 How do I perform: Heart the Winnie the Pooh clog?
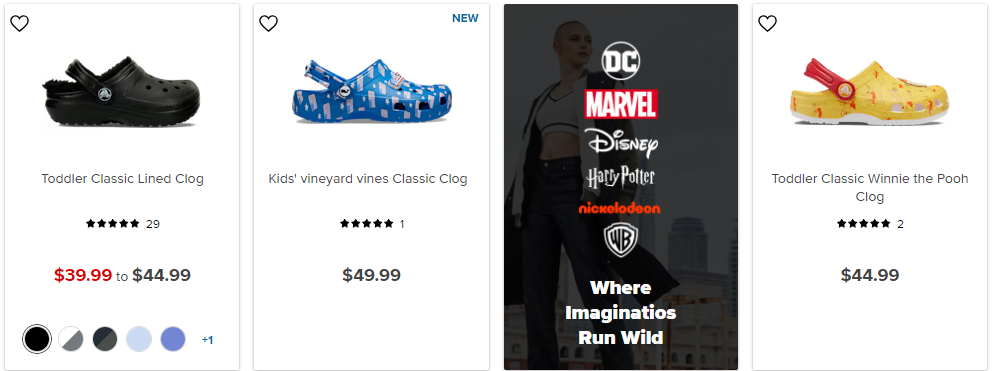coord(767,23)
